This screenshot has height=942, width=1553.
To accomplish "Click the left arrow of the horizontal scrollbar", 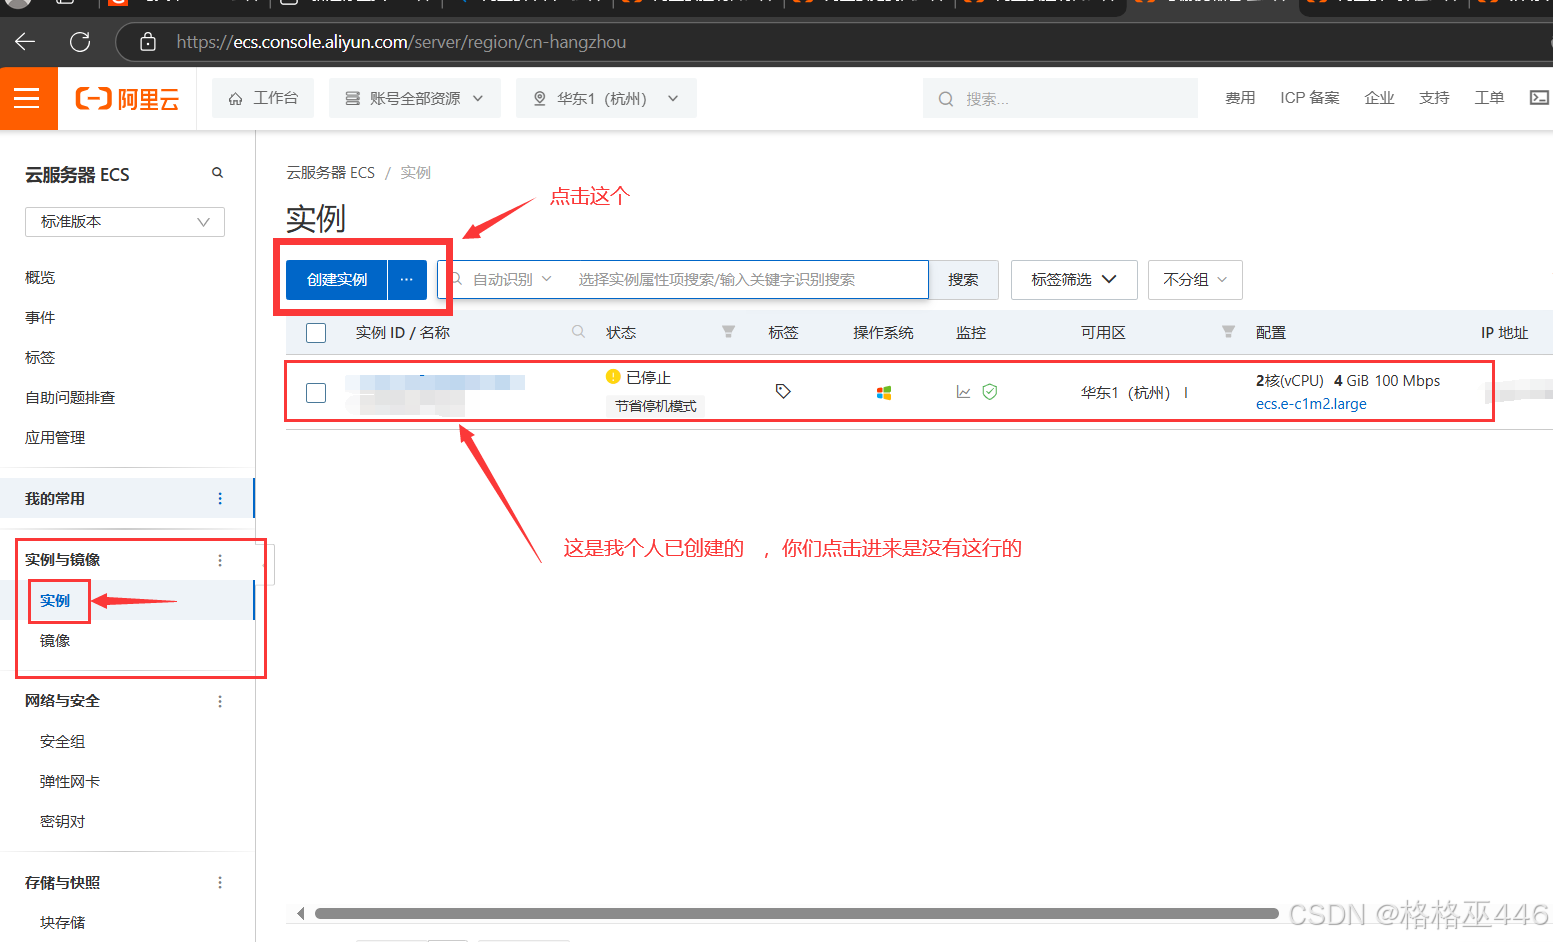I will 301,913.
